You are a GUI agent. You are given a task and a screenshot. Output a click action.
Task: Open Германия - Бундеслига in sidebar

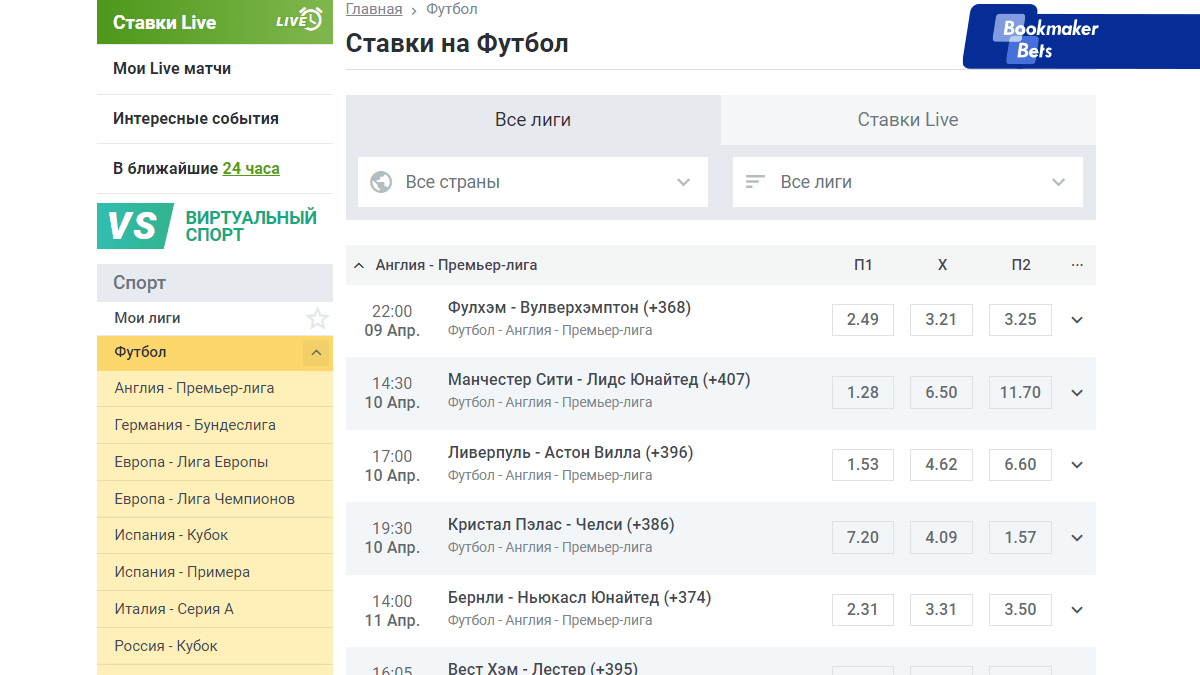click(195, 425)
